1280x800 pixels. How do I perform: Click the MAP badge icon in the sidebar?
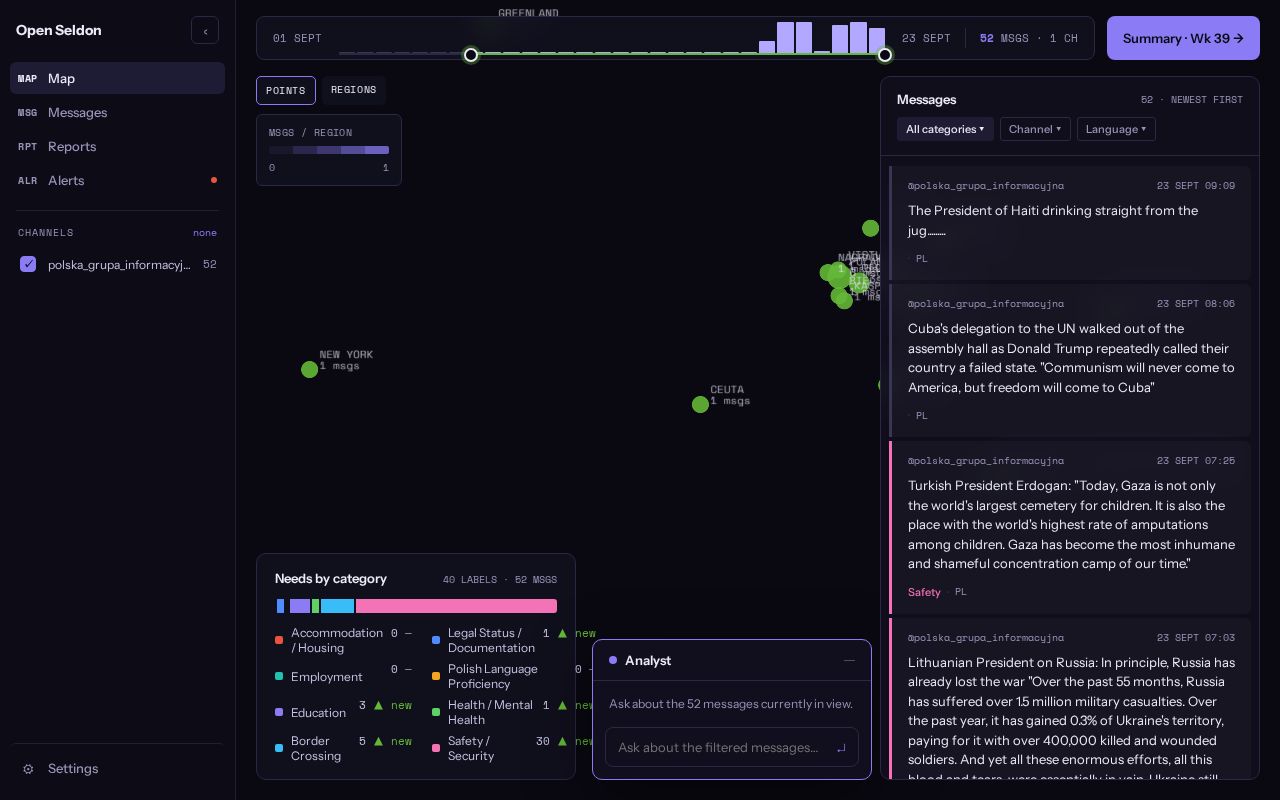click(27, 78)
